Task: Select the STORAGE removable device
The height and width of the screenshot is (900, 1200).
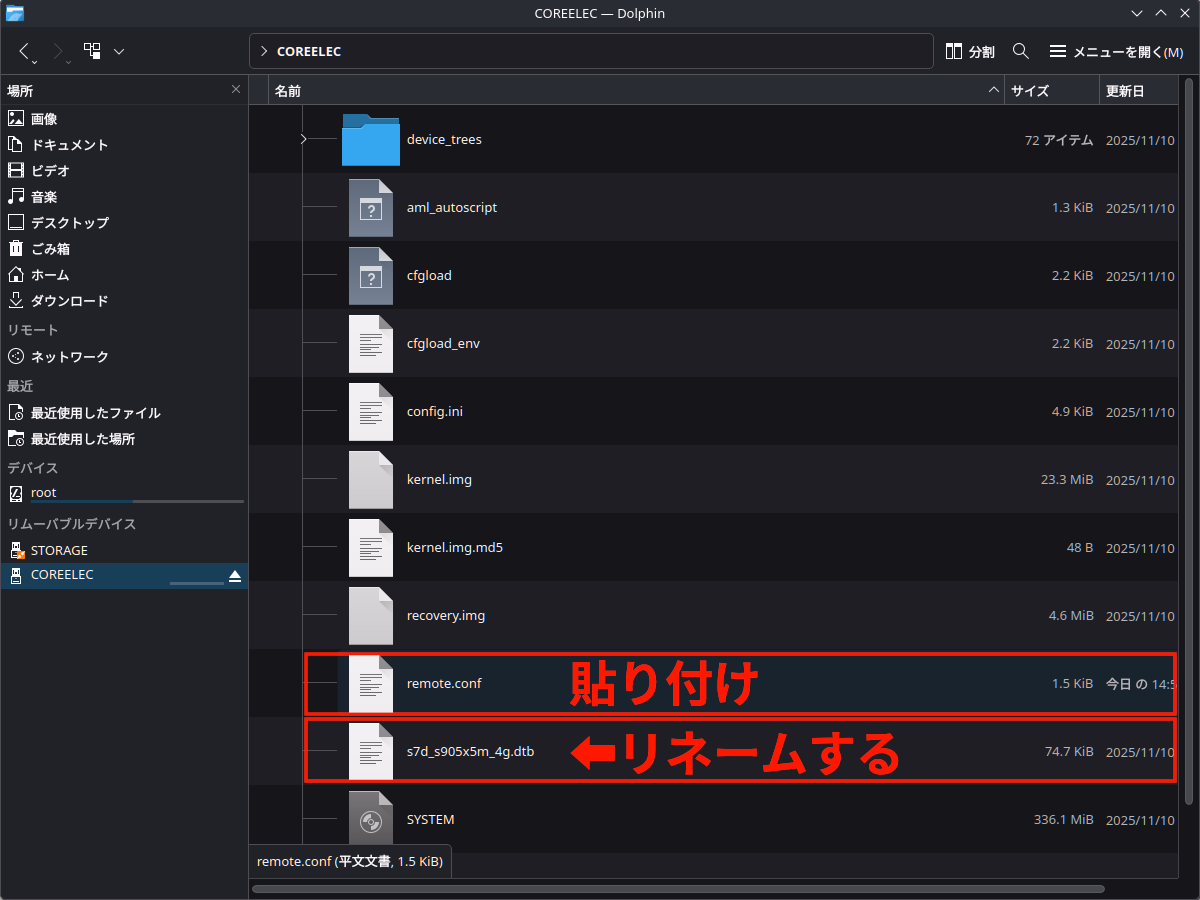Action: pyautogui.click(x=124, y=550)
